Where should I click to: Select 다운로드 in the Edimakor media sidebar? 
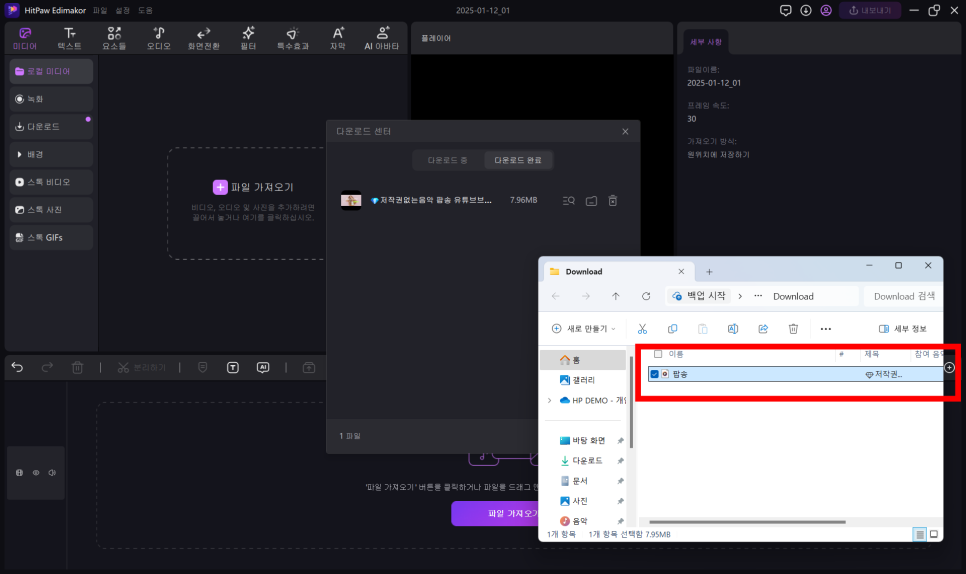(51, 127)
